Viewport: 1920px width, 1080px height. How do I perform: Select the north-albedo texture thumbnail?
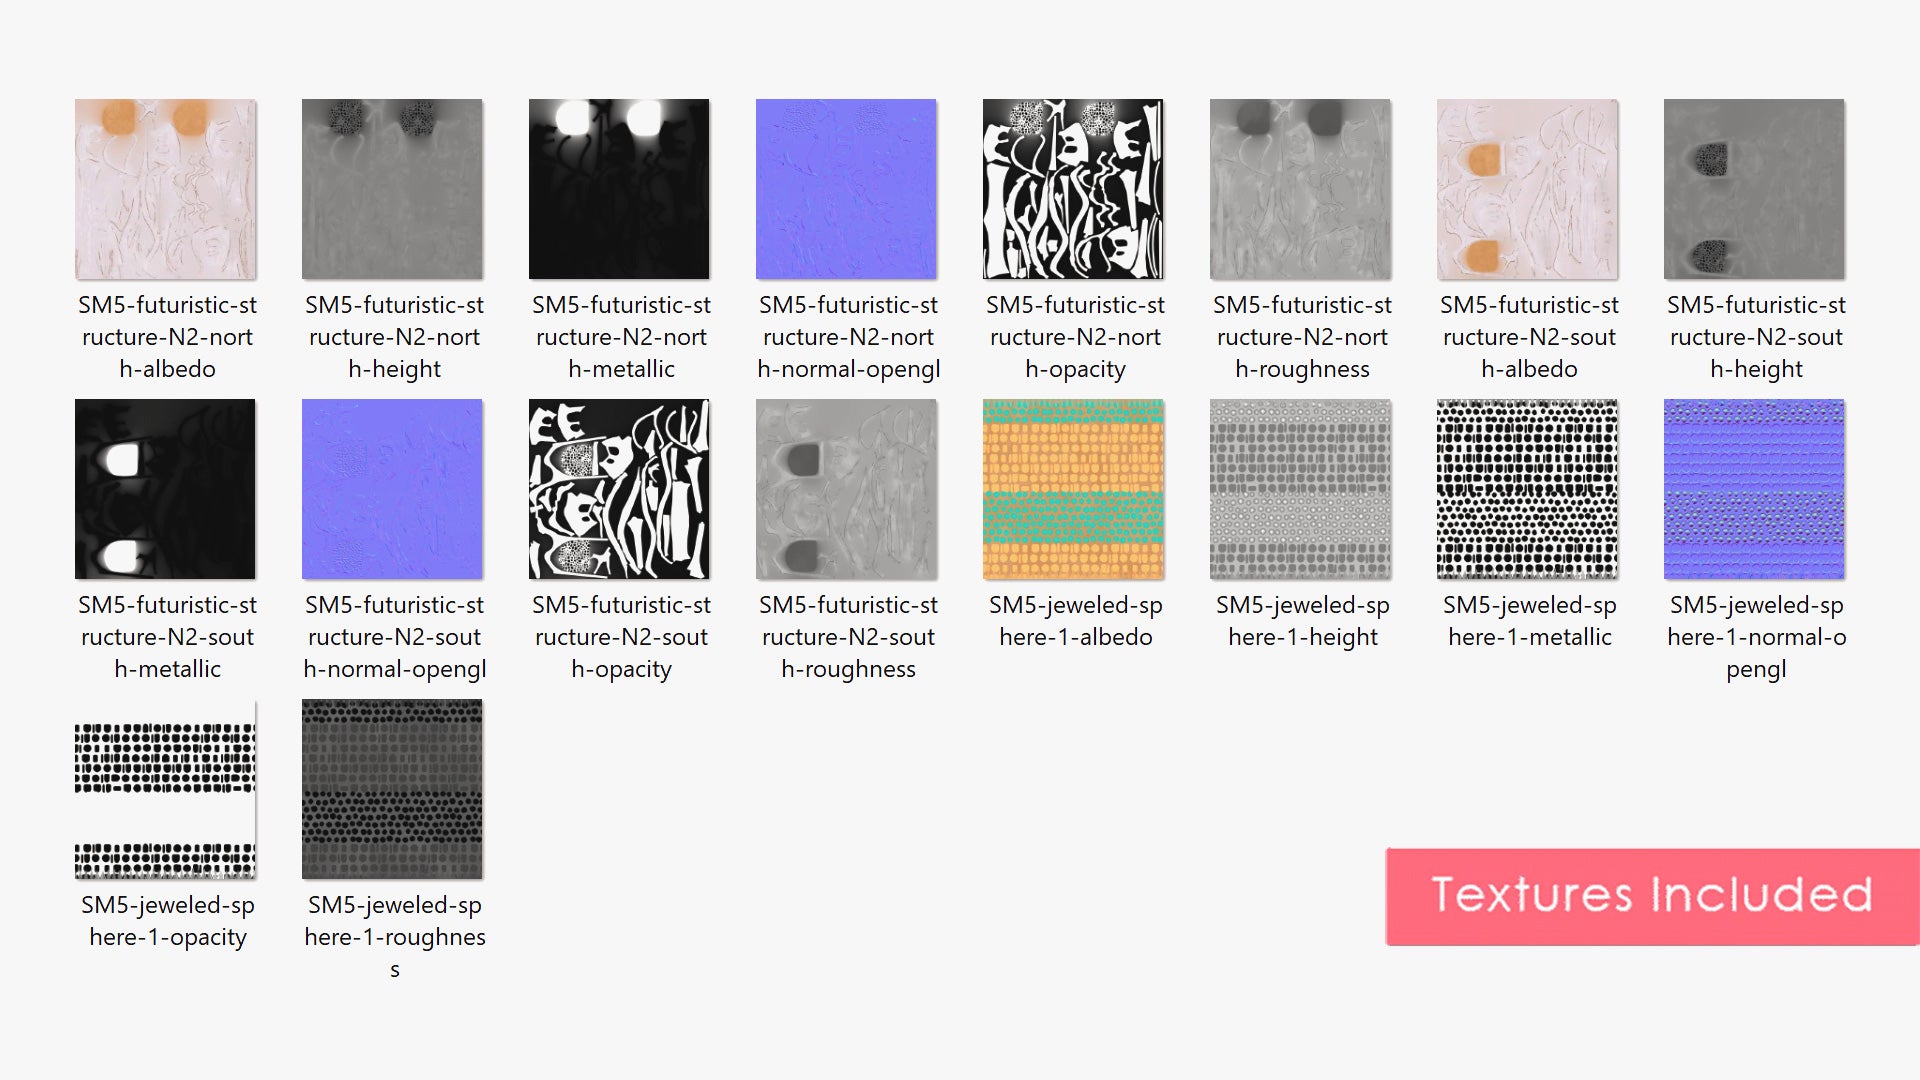[166, 189]
